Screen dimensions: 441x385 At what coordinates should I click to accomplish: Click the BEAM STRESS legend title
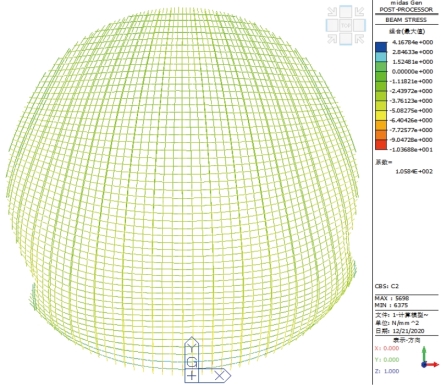pyautogui.click(x=406, y=20)
